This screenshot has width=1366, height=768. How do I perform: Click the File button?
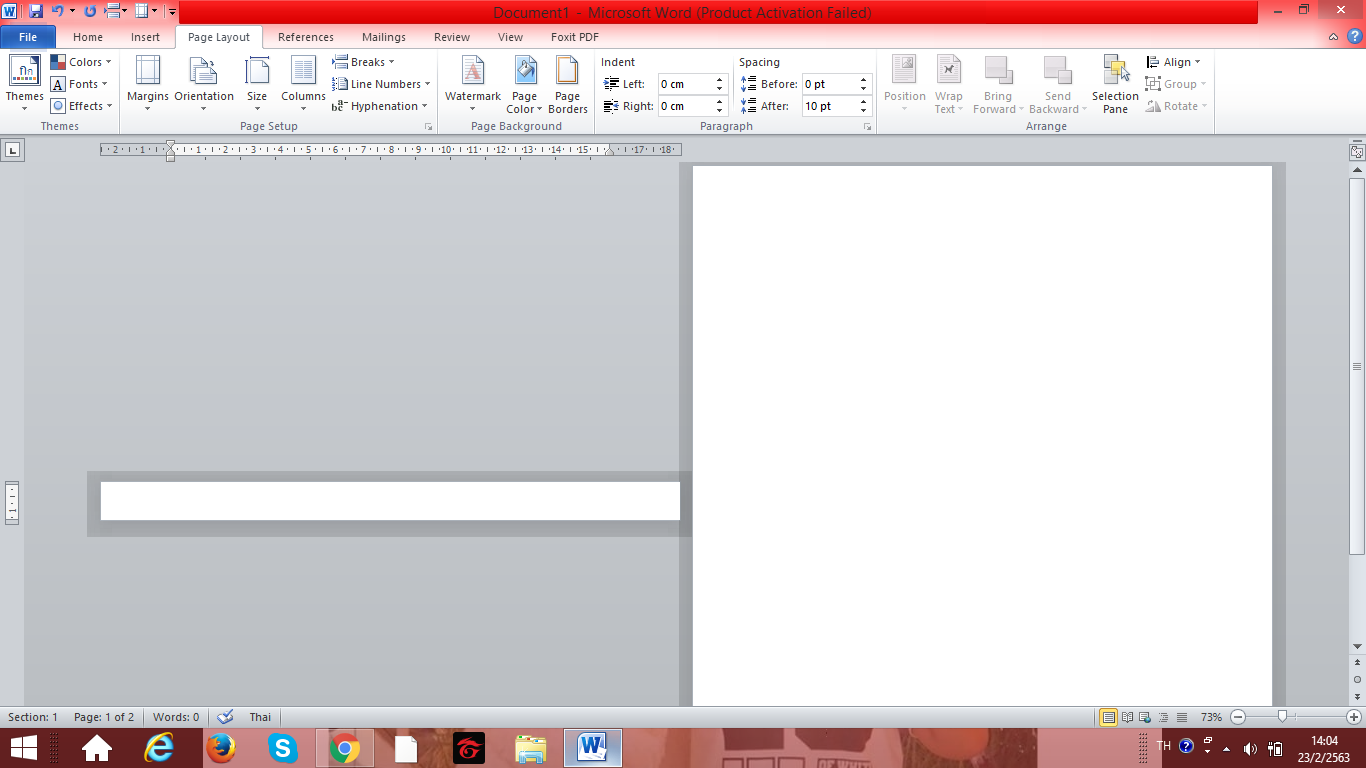tap(28, 37)
